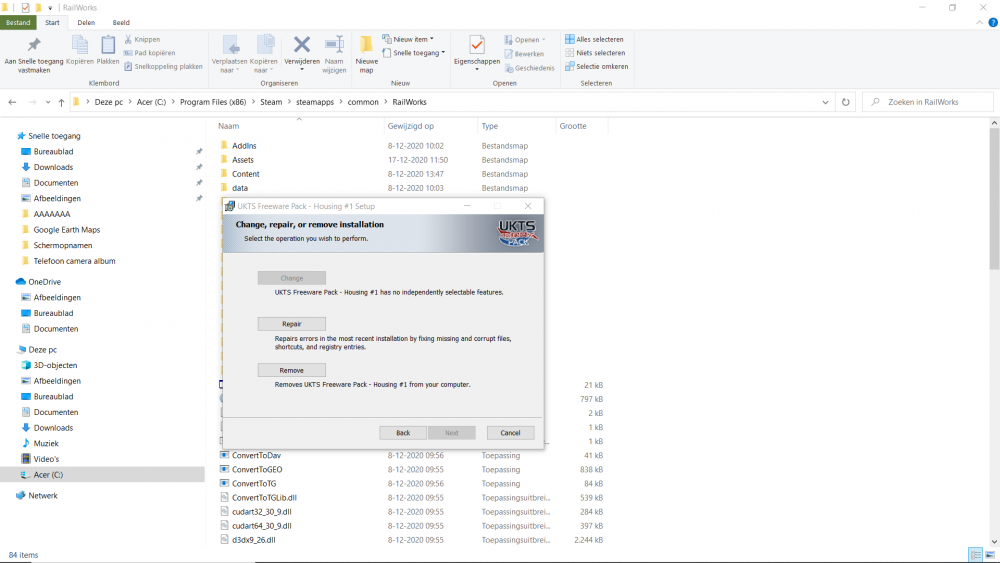This screenshot has height=563, width=1000.
Task: Select ConvertToTGLib.dll file
Action: pos(264,498)
